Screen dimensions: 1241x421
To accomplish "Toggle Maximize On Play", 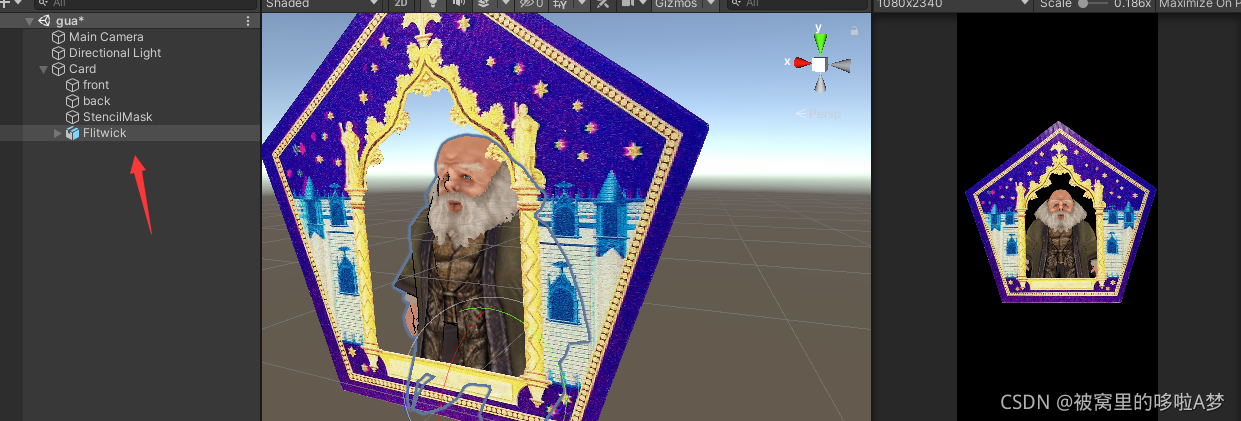I will point(1199,4).
